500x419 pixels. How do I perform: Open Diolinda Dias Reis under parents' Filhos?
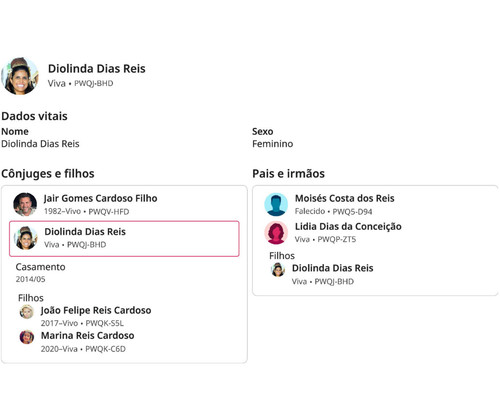coord(333,268)
